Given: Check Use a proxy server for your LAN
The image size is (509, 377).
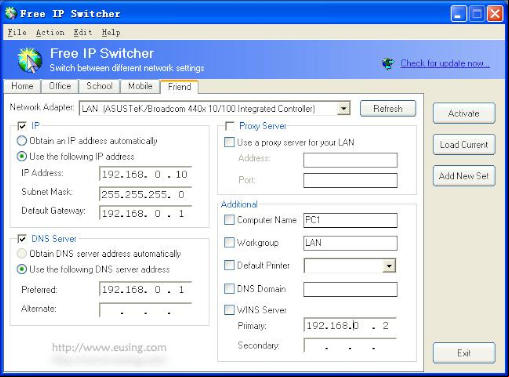Looking at the screenshot, I should click(x=229, y=142).
